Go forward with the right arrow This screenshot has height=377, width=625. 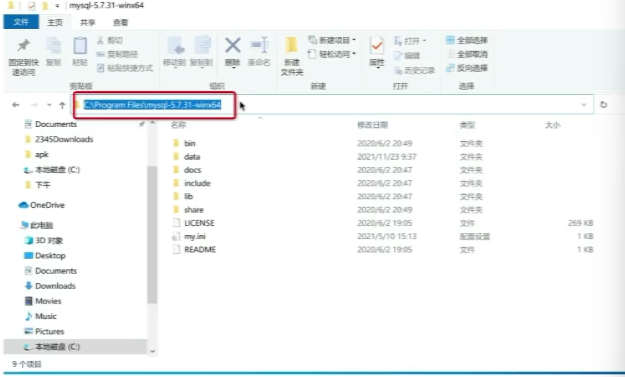34,105
